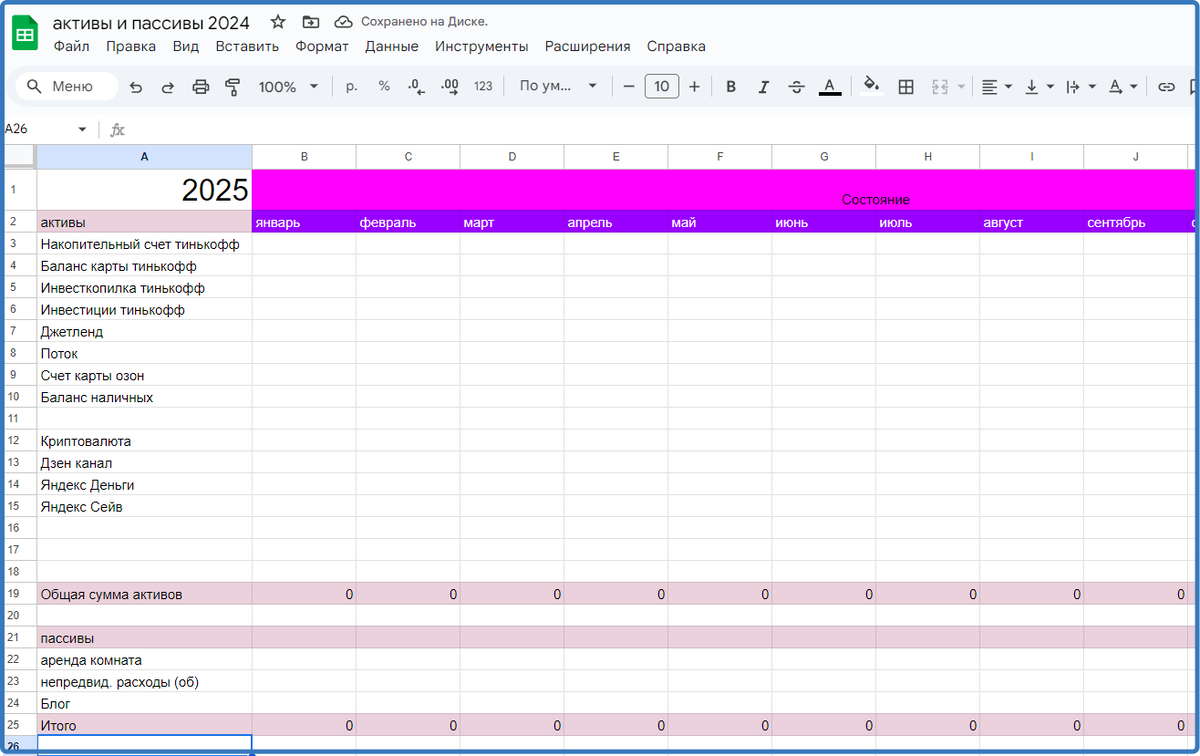Click the document title активы и пассивы 2024

click(151, 22)
